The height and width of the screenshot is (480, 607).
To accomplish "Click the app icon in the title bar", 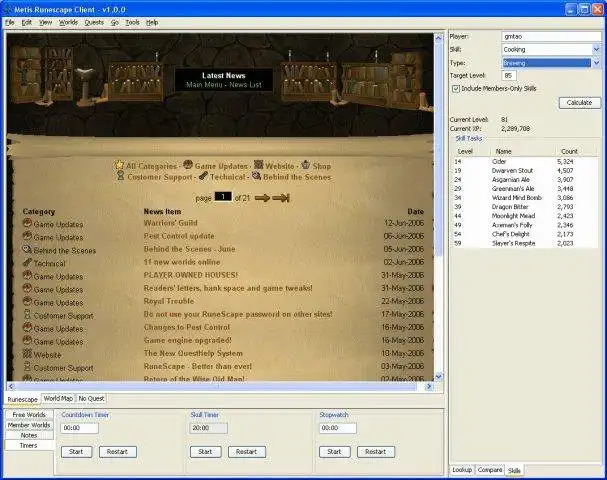I will coord(7,9).
